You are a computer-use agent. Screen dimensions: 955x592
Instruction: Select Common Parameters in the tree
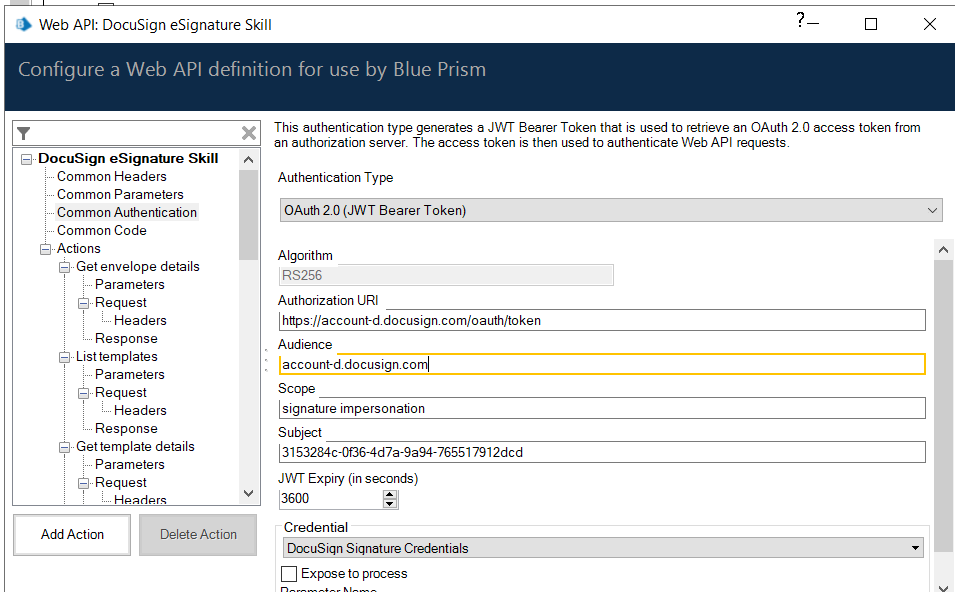click(120, 195)
